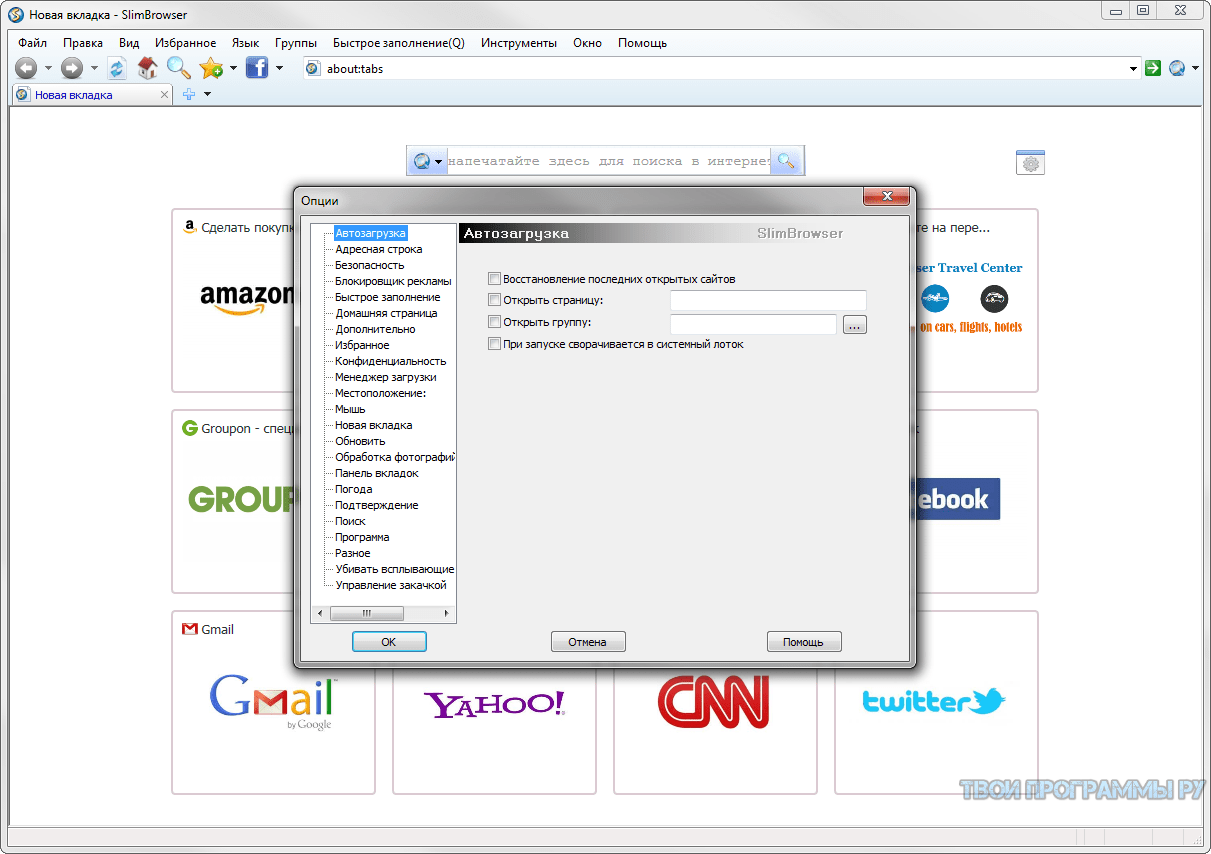The height and width of the screenshot is (854, 1211).
Task: Click the options tree scroll right arrow
Action: 447,613
